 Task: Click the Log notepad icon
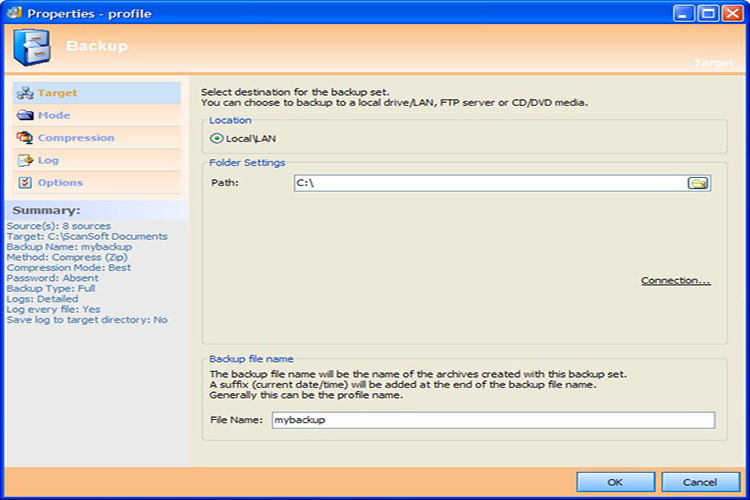(25, 160)
